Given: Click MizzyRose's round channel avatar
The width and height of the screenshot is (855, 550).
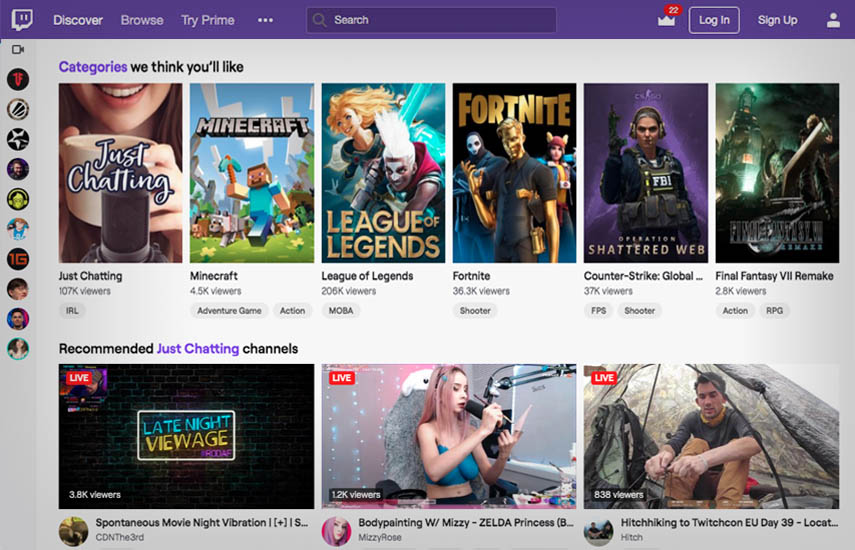Looking at the screenshot, I should pyautogui.click(x=336, y=531).
